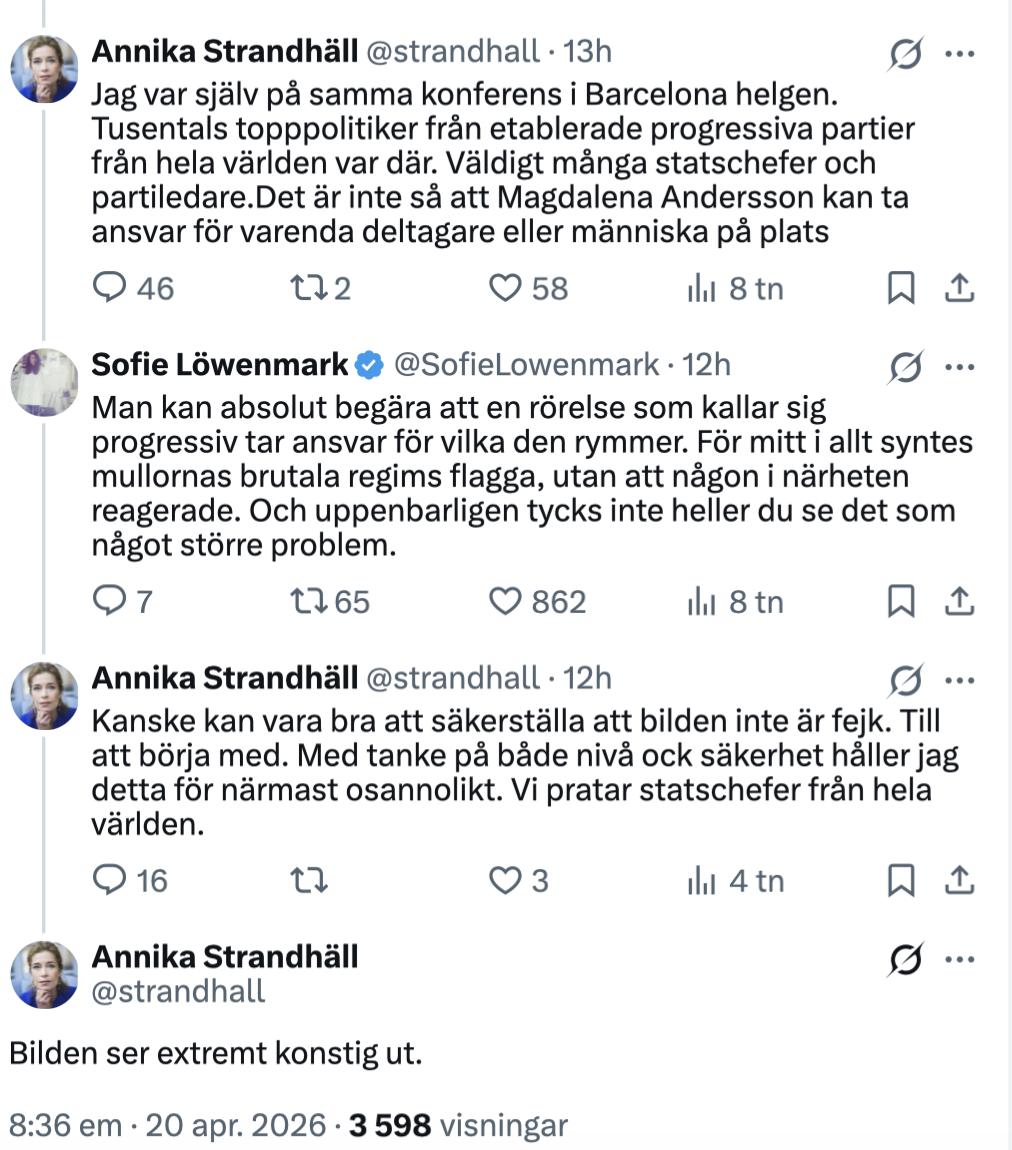Screen dimensions: 1012x1150
Task: Open @strandhall handle under bottom tweet
Action: [x=179, y=991]
